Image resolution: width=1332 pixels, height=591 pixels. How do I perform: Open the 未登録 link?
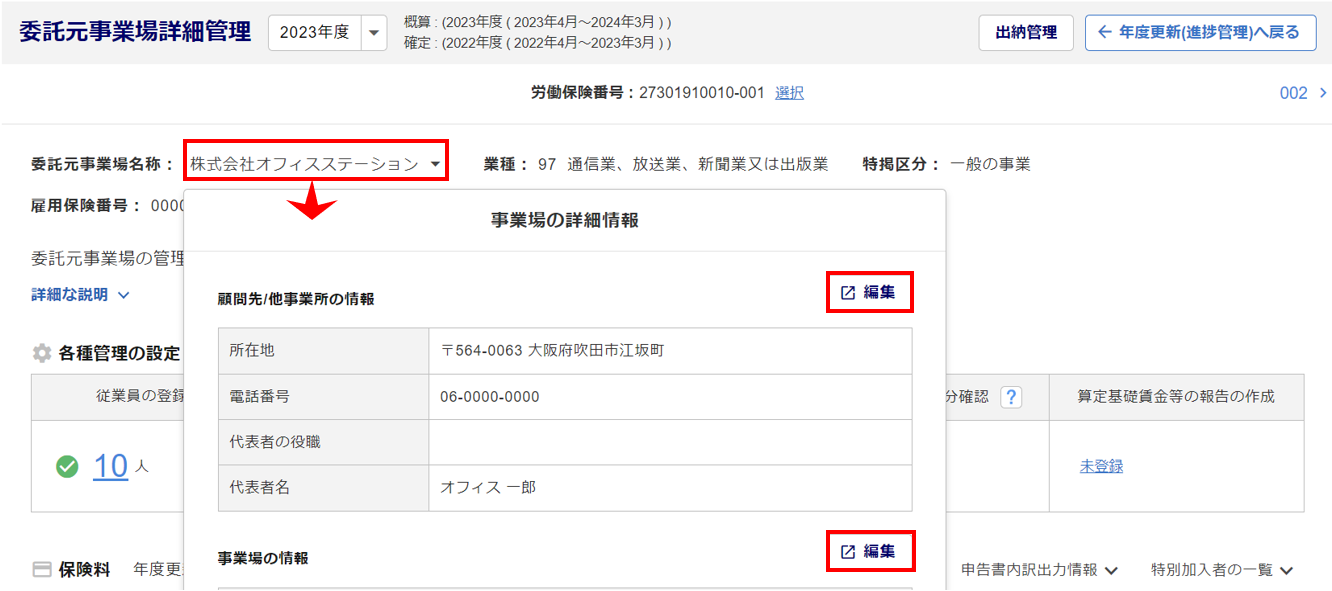(x=1101, y=466)
